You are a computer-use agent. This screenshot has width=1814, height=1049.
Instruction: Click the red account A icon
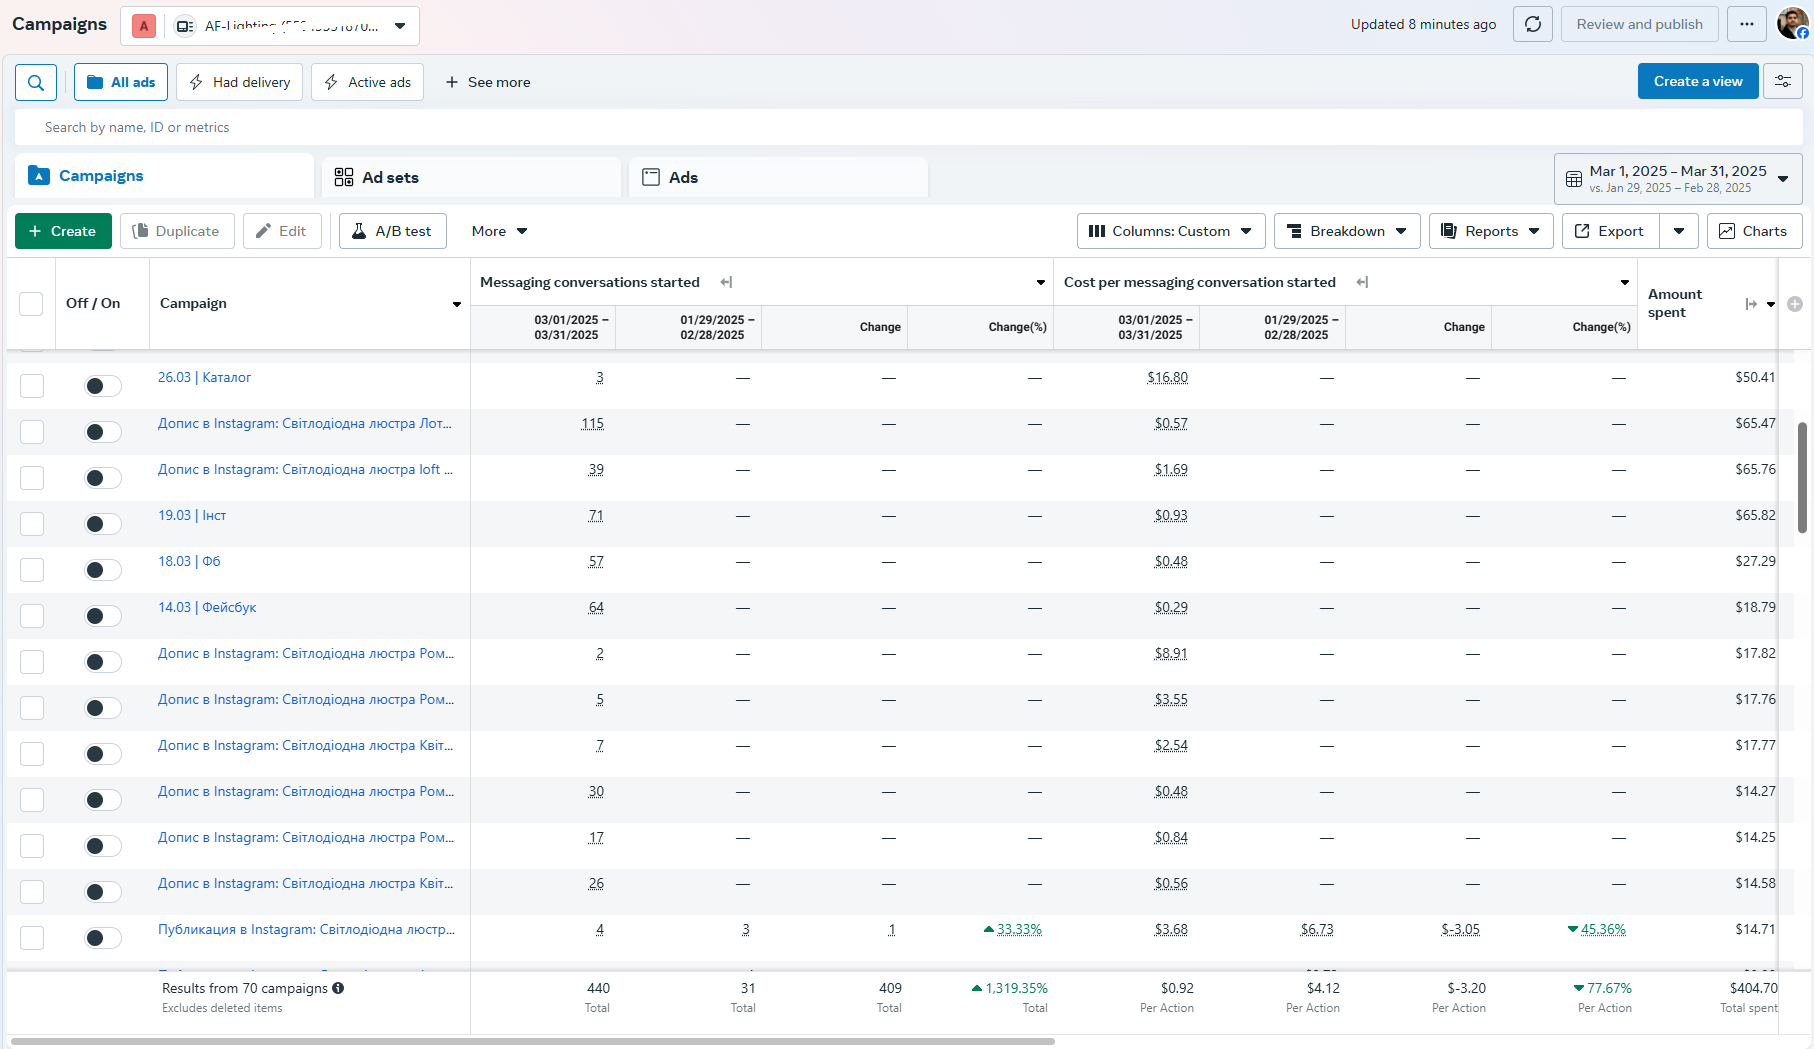[144, 26]
